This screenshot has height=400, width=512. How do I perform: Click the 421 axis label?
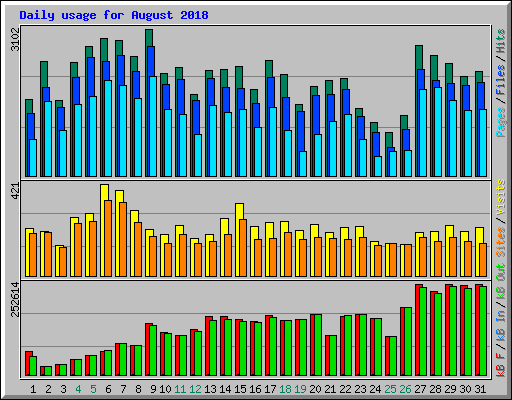click(x=15, y=191)
